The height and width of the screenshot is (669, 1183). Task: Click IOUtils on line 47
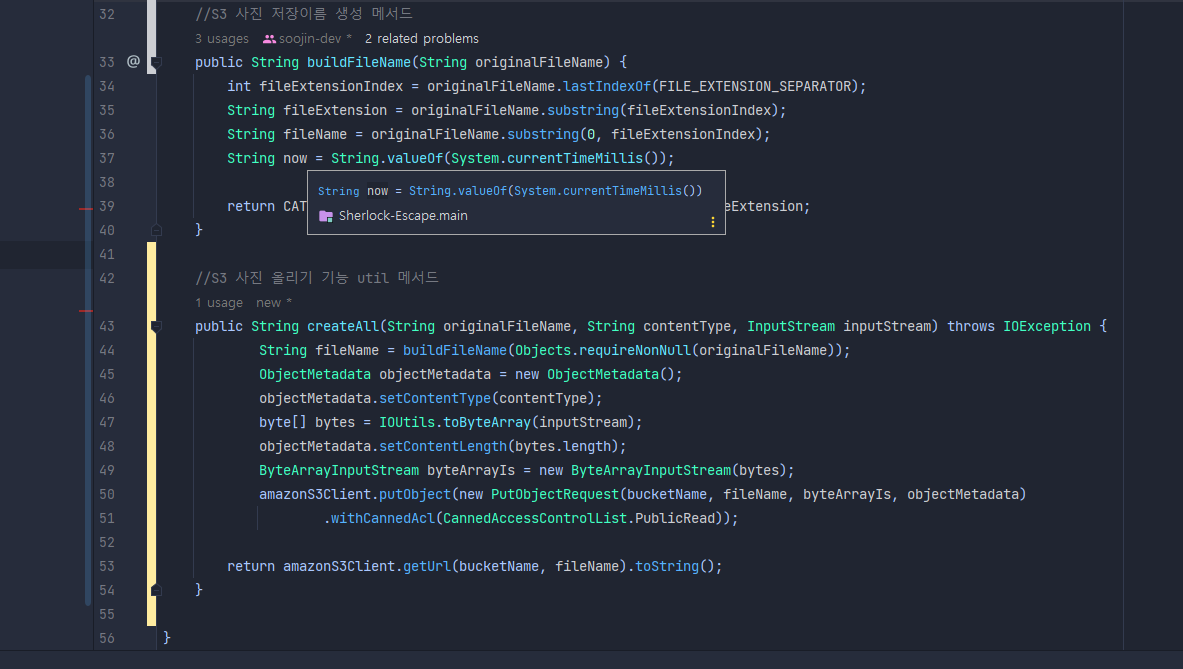coord(407,422)
